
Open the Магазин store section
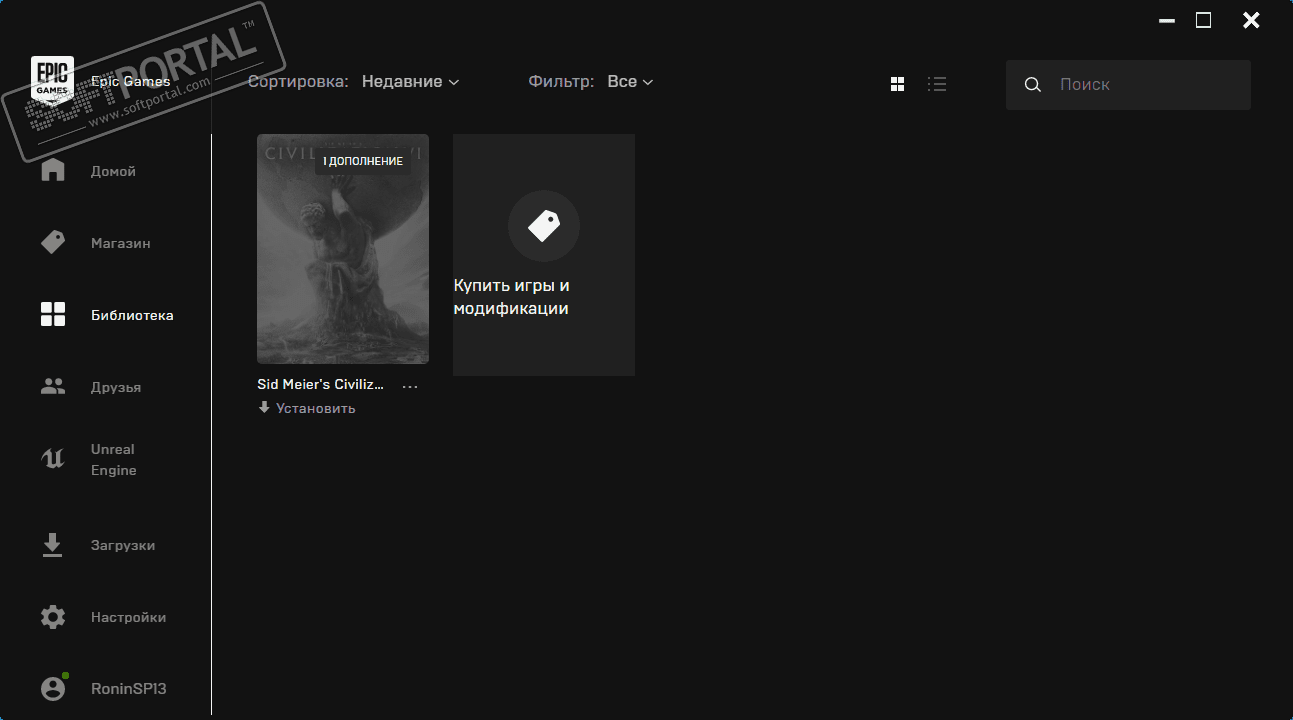click(x=121, y=243)
